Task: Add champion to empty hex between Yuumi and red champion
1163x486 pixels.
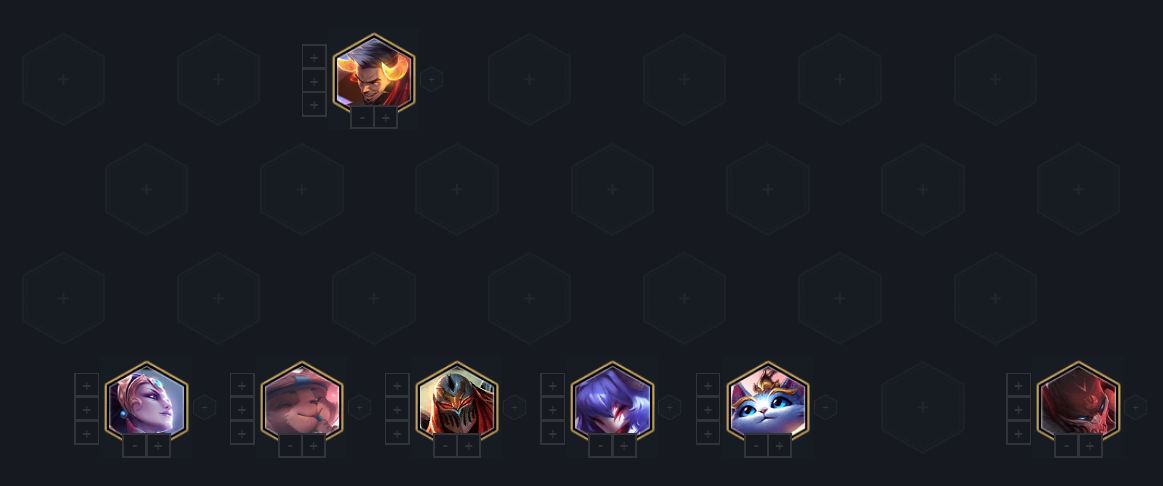Action: [923, 407]
